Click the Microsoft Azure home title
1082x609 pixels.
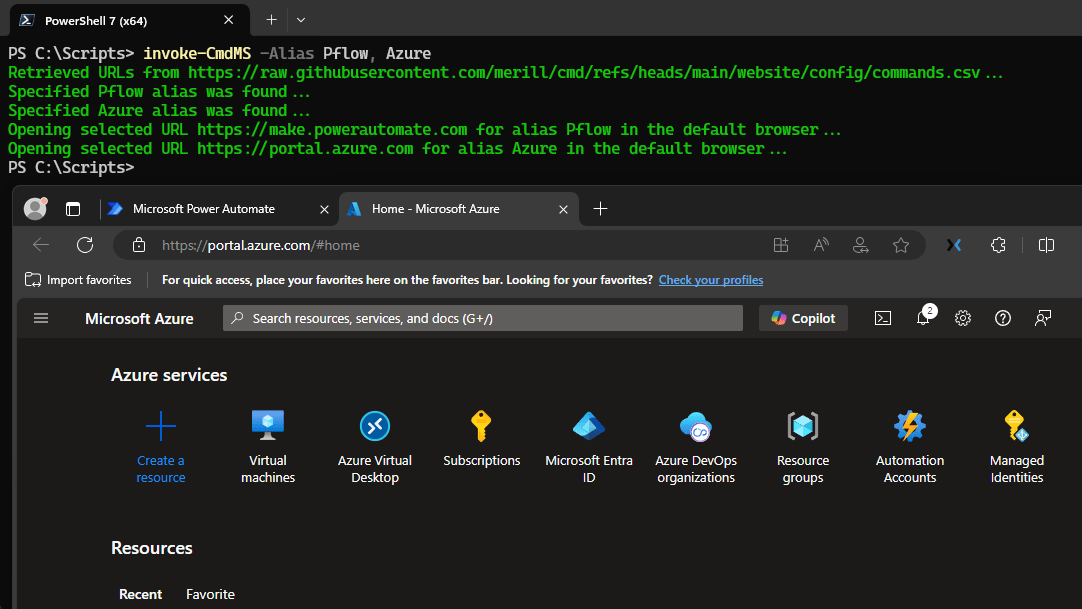139,319
